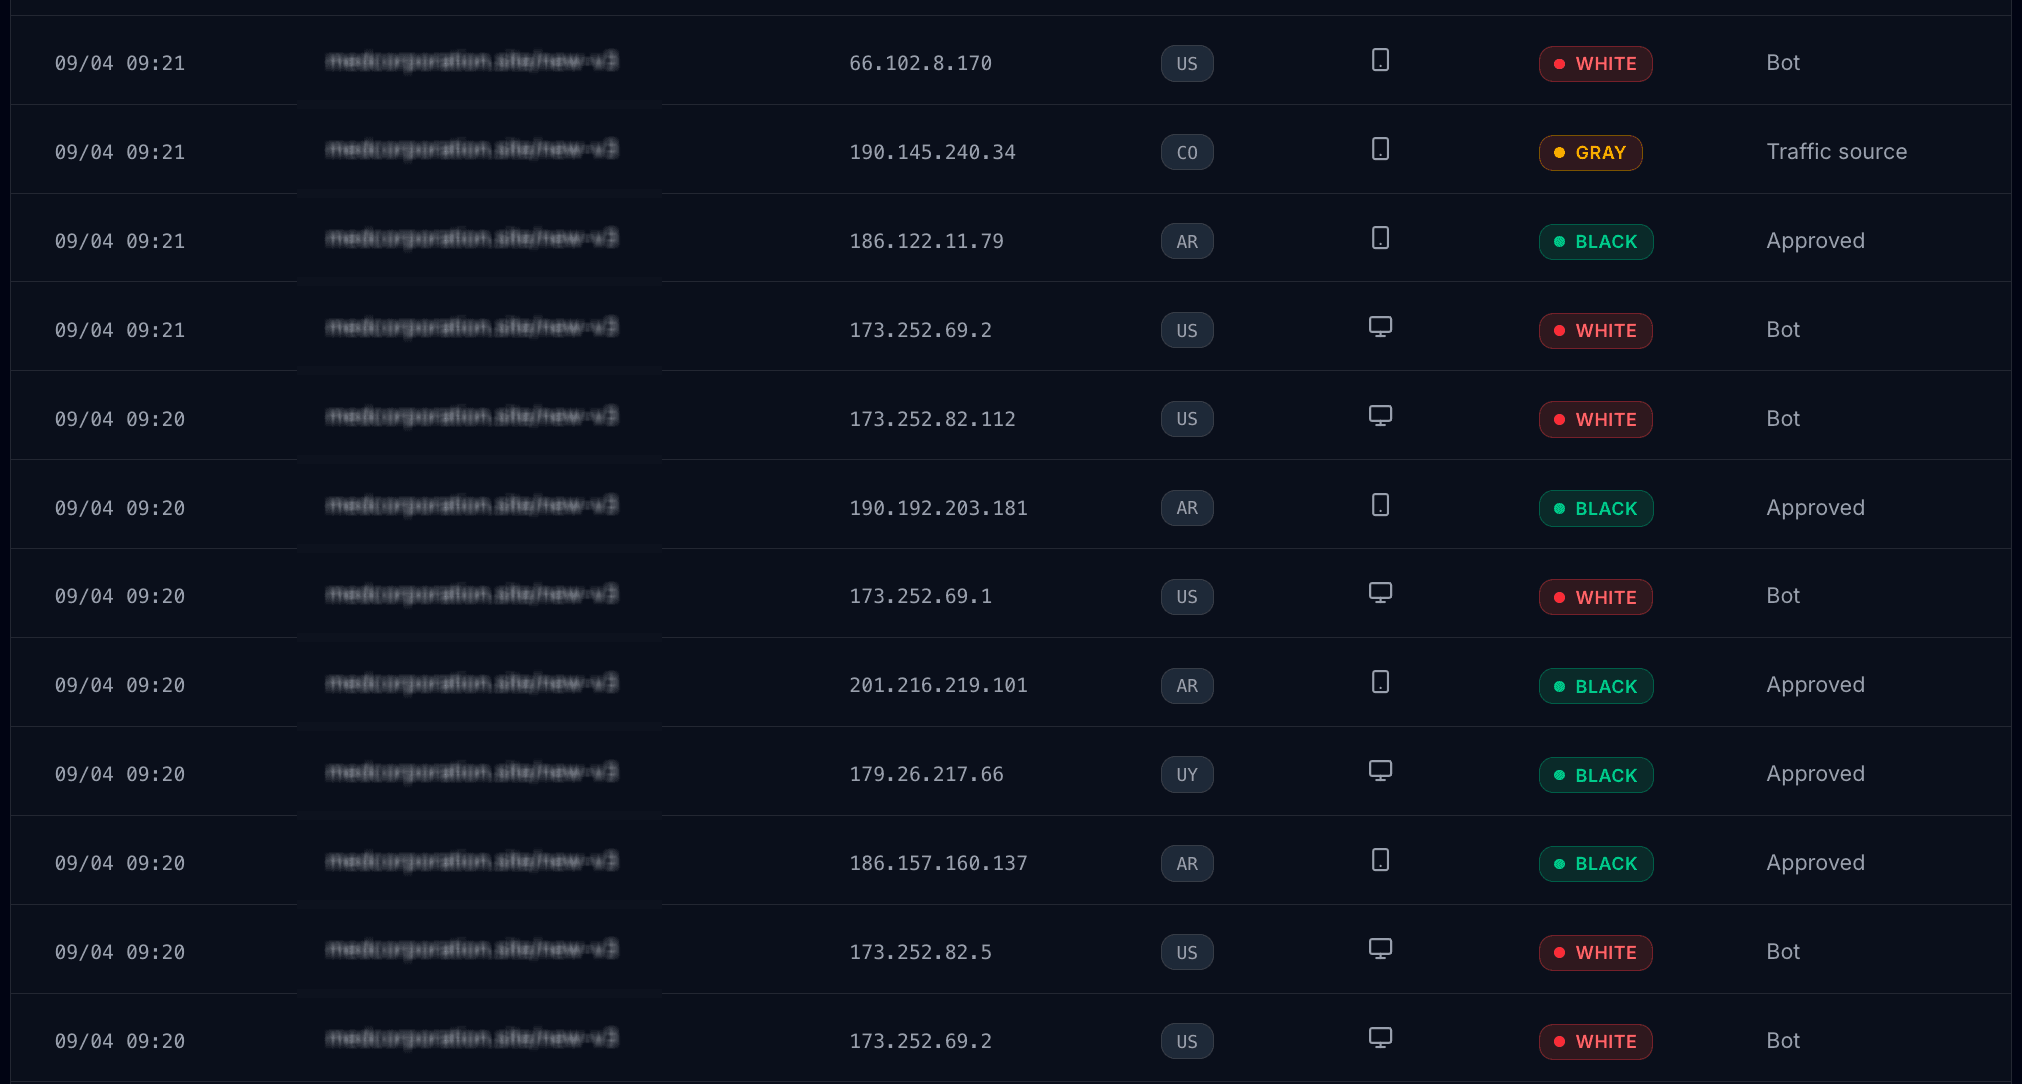Toggle the BLACK badge for 190.192.203.181
2022x1084 pixels.
[1595, 508]
